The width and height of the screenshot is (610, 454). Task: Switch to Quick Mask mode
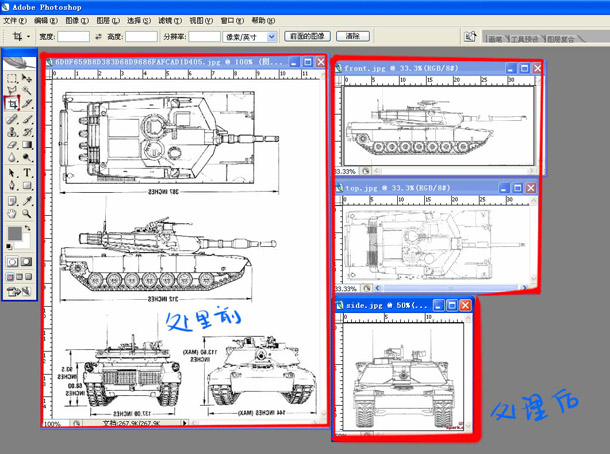pos(26,262)
